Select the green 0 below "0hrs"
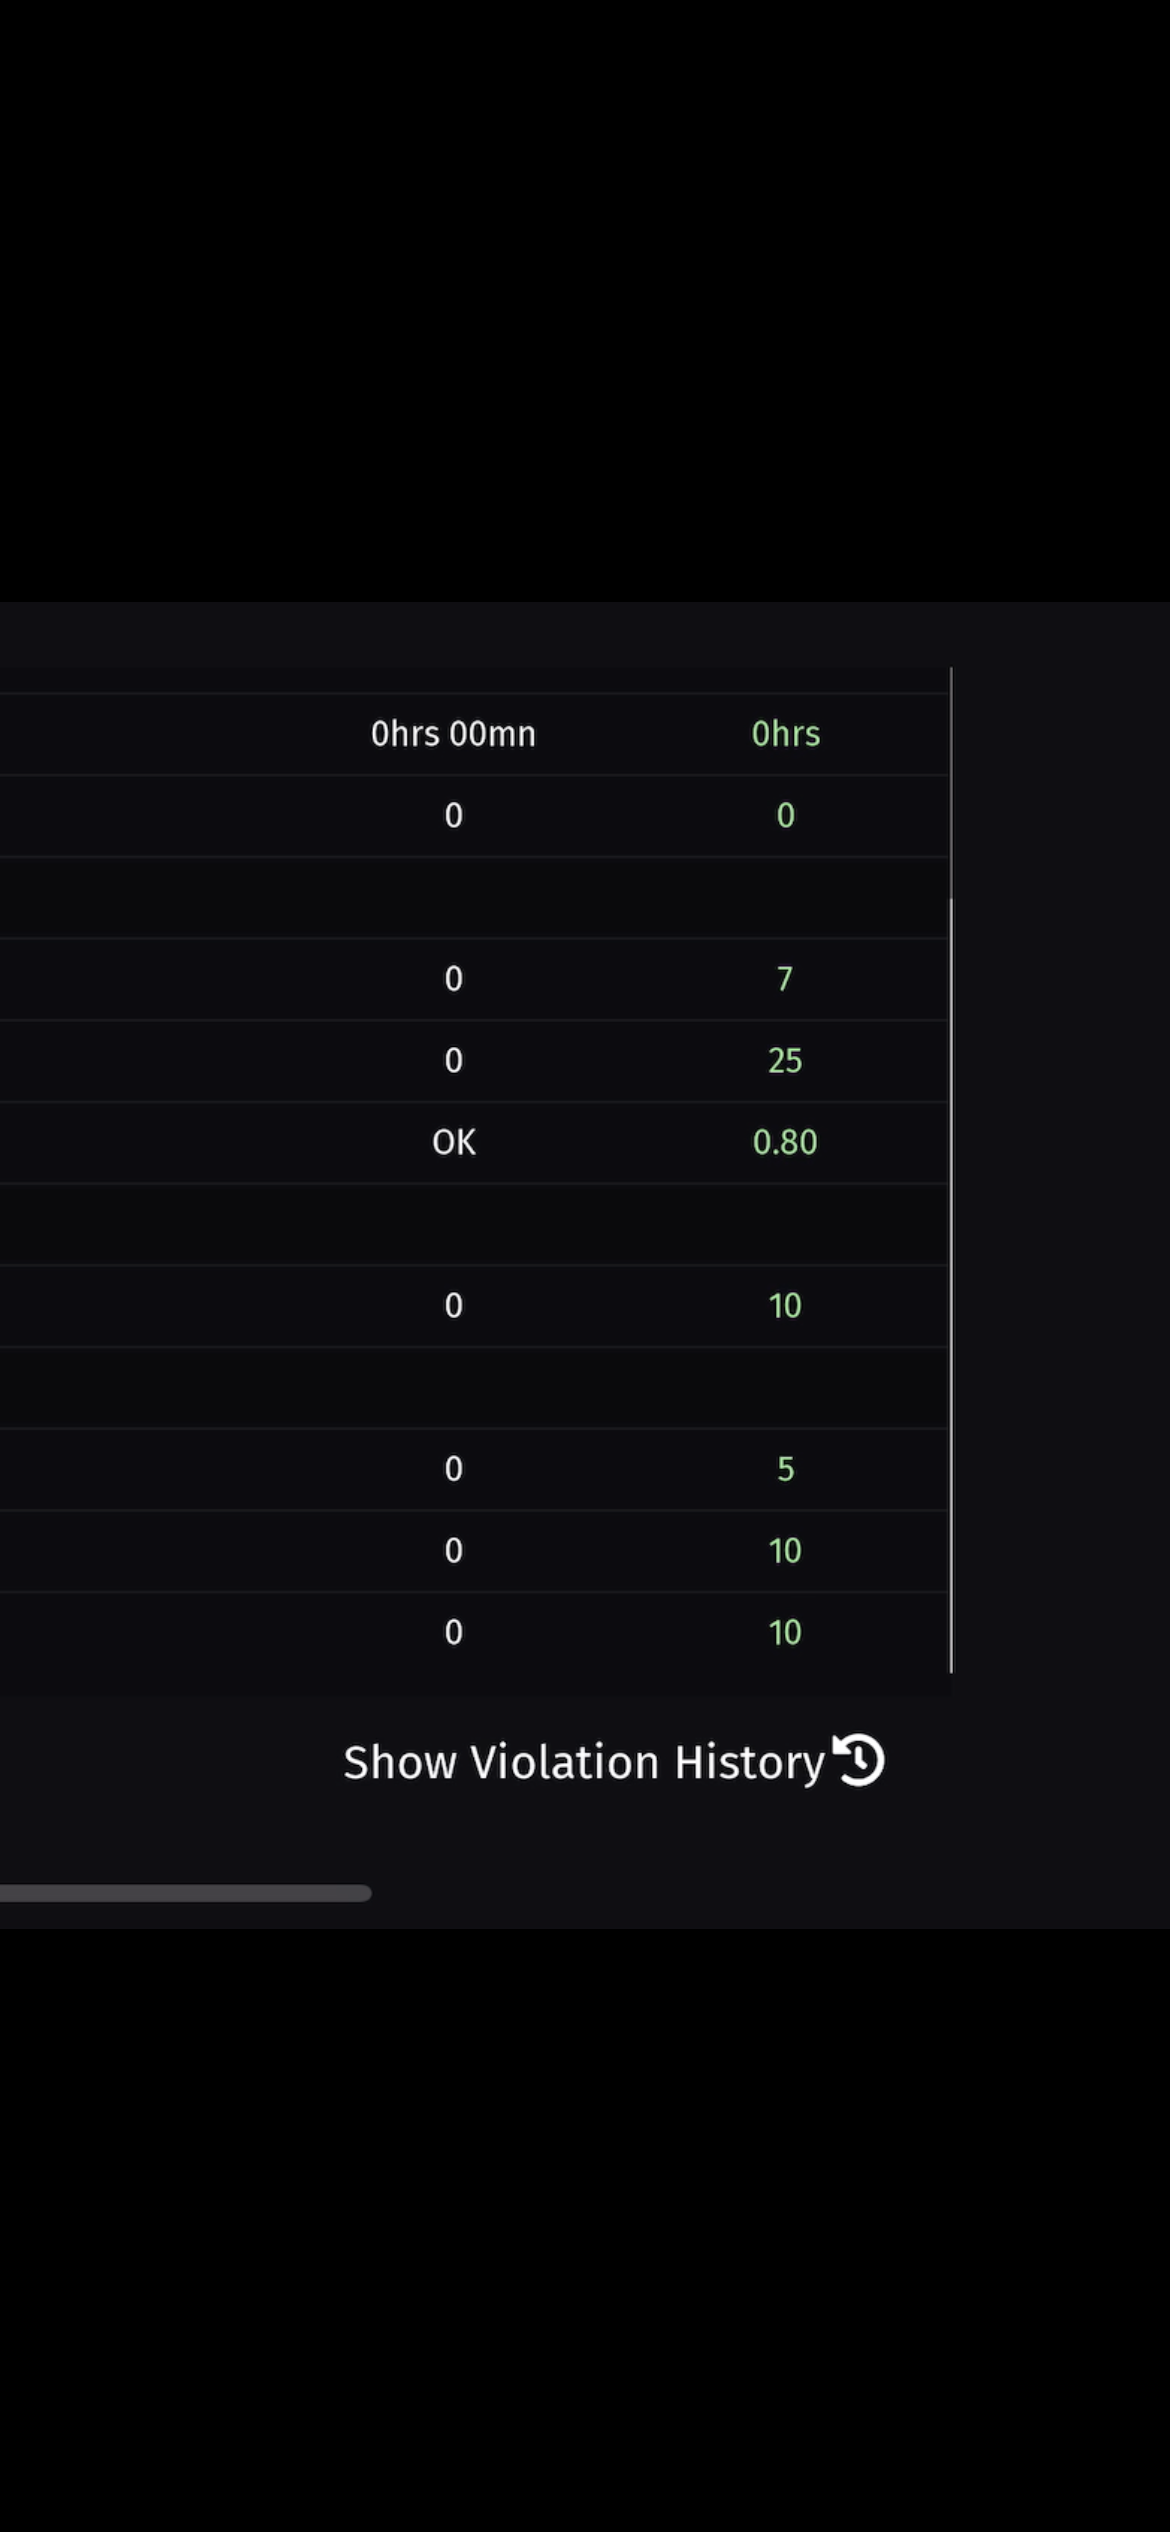 click(785, 816)
